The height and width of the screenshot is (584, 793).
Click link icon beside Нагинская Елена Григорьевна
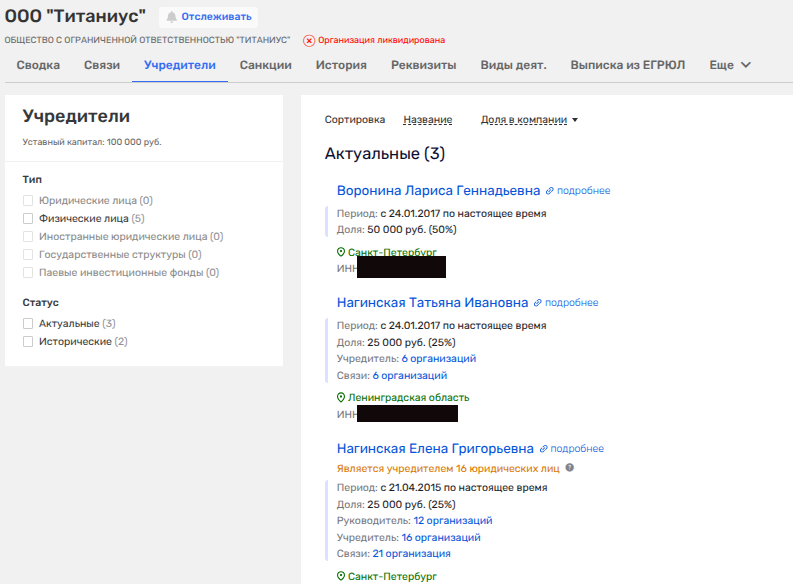pos(543,449)
